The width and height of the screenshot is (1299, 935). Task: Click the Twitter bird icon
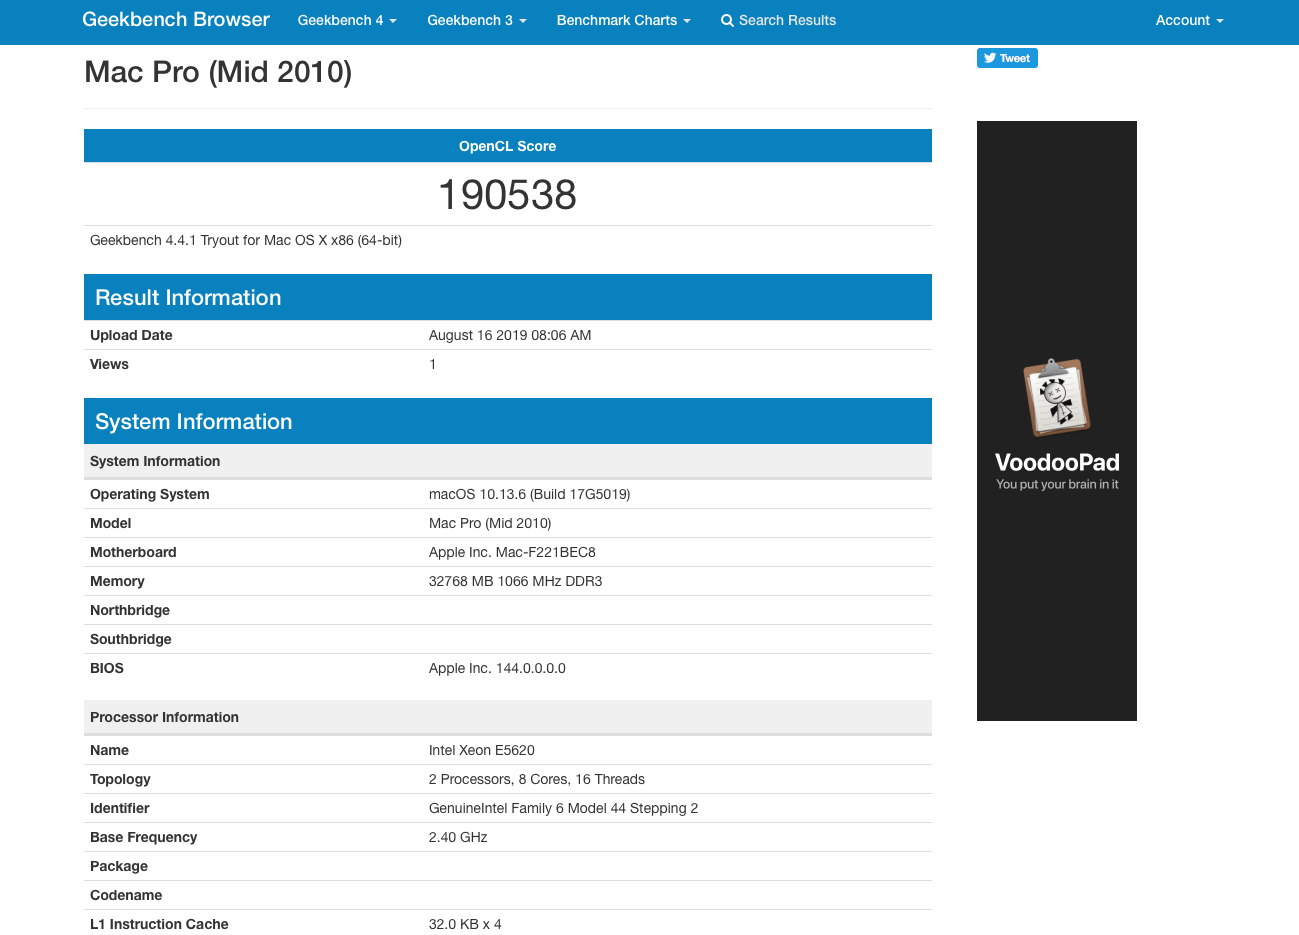[x=990, y=58]
